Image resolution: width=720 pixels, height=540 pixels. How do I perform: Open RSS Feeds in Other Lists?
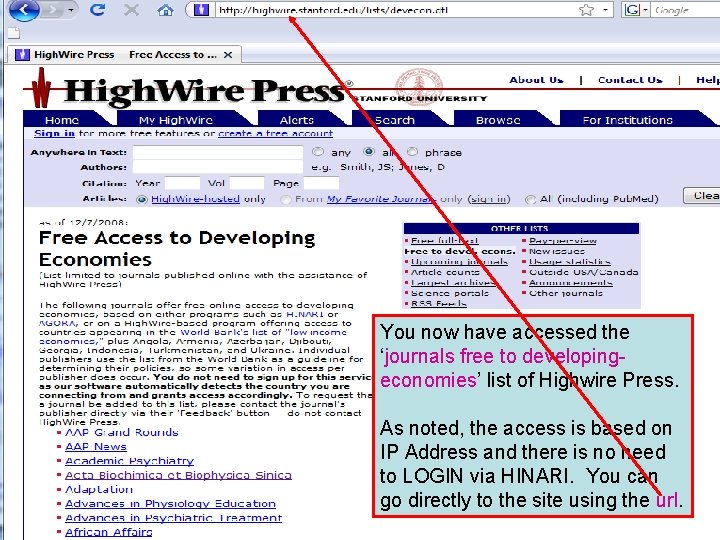coord(439,304)
